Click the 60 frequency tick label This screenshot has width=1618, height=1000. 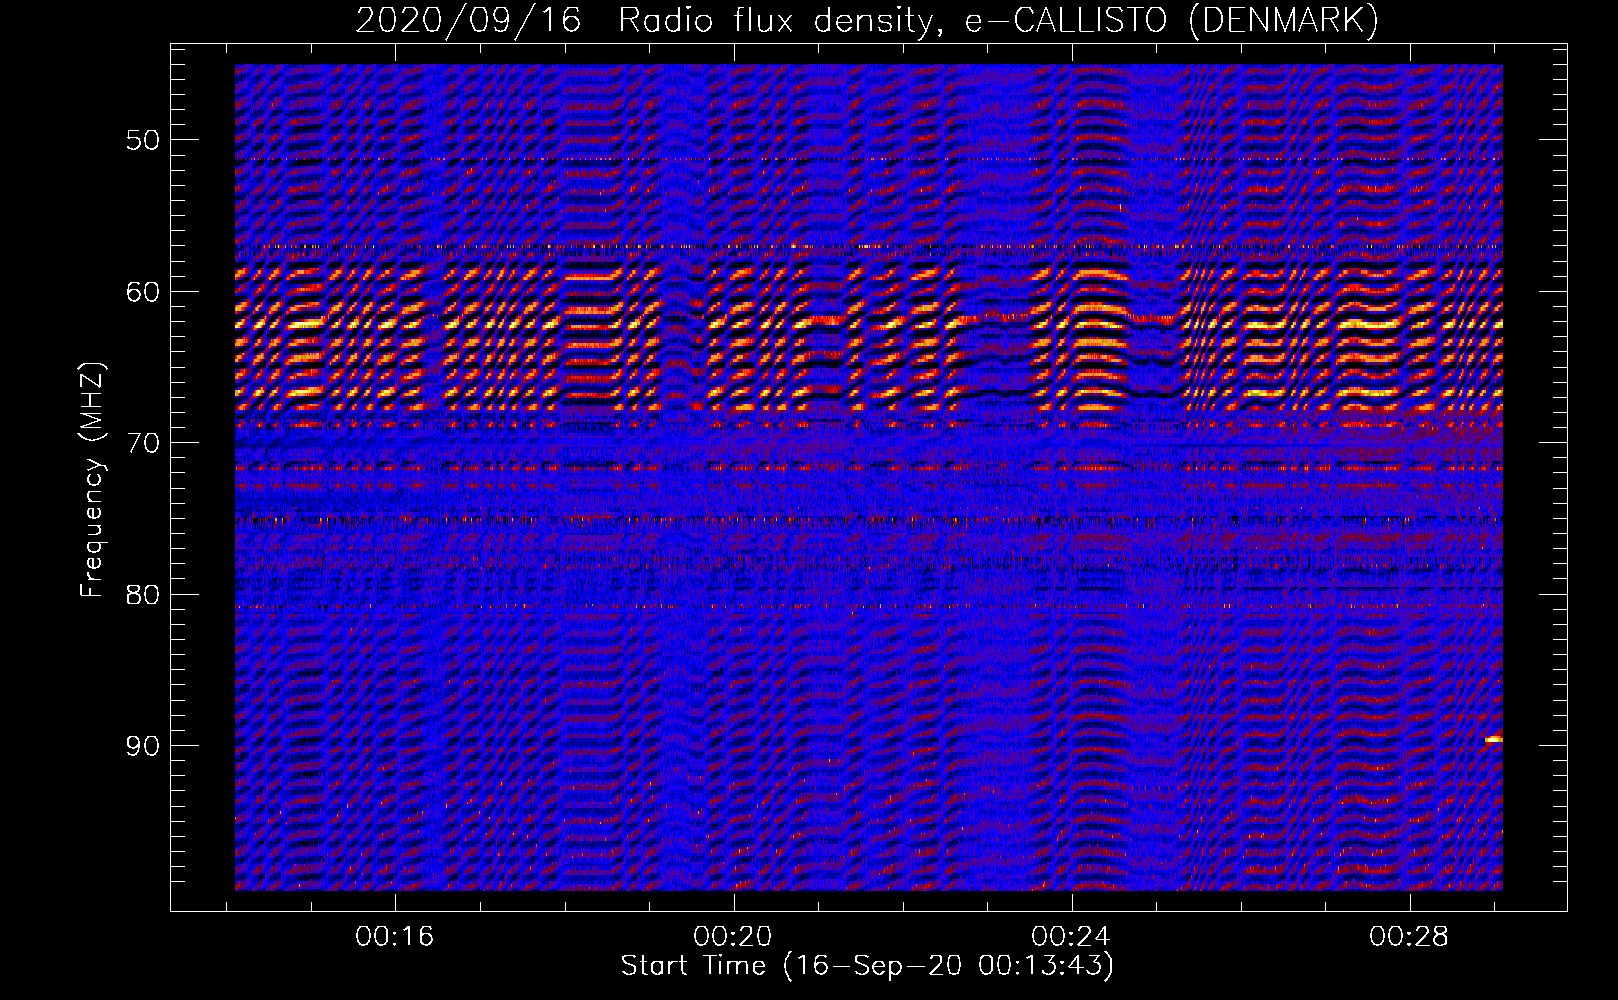[x=142, y=292]
